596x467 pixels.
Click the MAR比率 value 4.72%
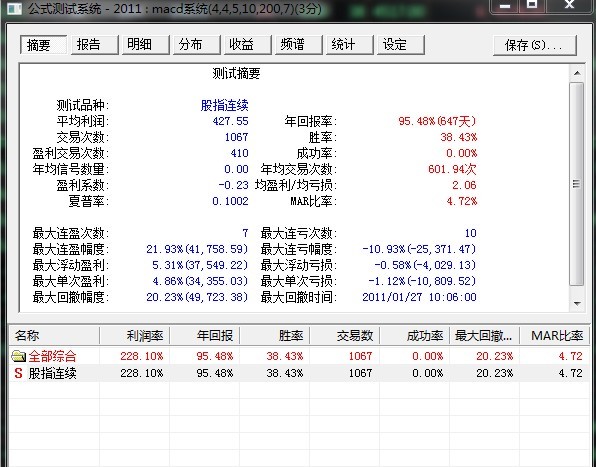pyautogui.click(x=462, y=201)
